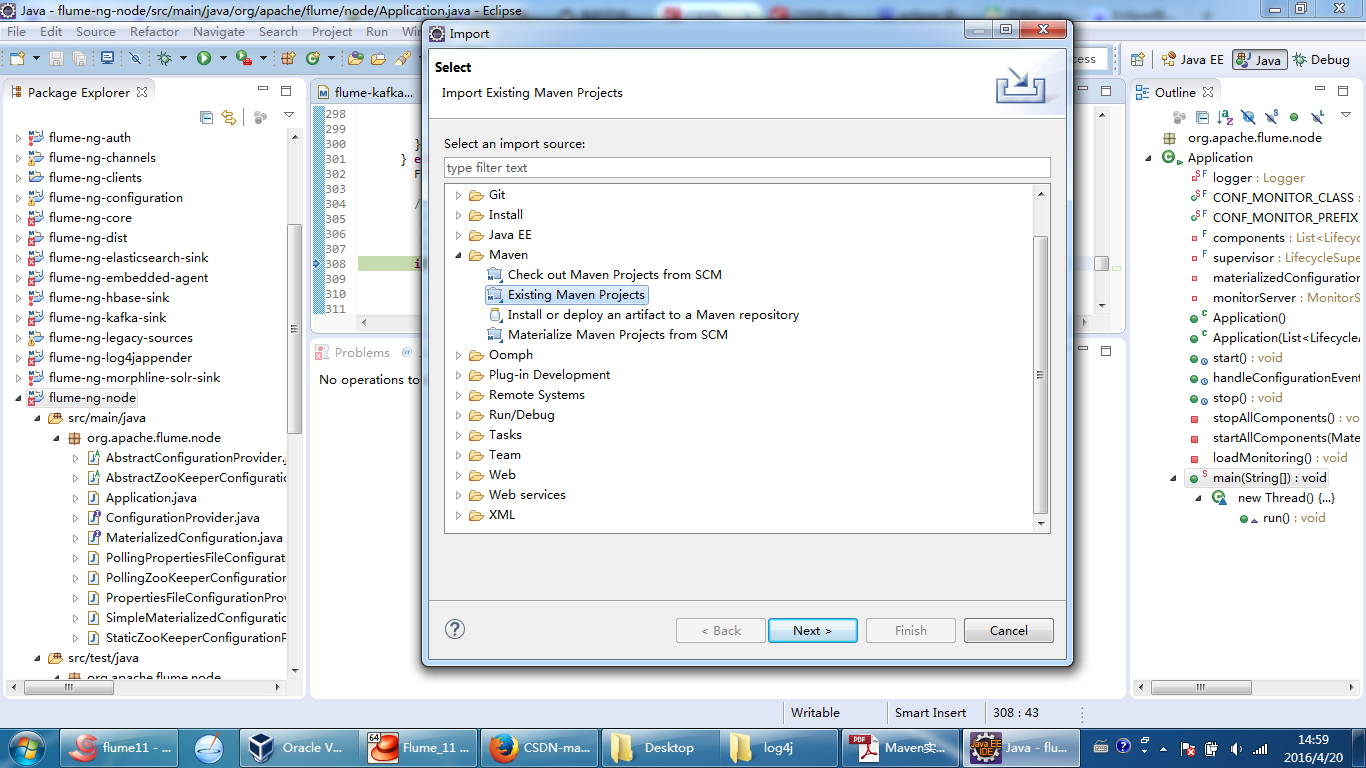Click the Sort alphabetically icon in Outline

[1226, 117]
